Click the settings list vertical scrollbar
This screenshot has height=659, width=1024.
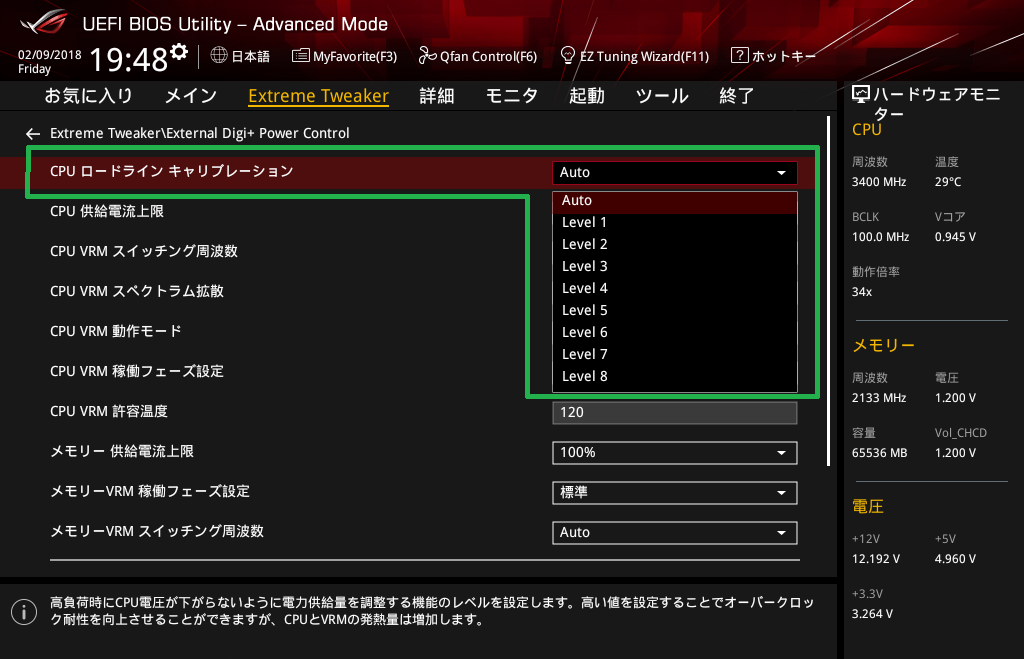tap(829, 291)
